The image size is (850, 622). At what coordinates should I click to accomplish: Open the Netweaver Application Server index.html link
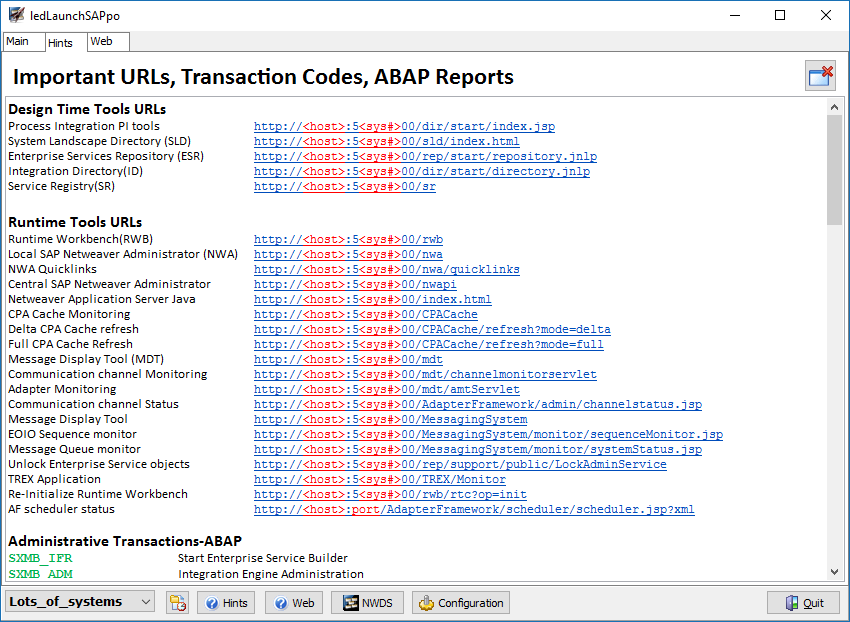pyautogui.click(x=372, y=299)
